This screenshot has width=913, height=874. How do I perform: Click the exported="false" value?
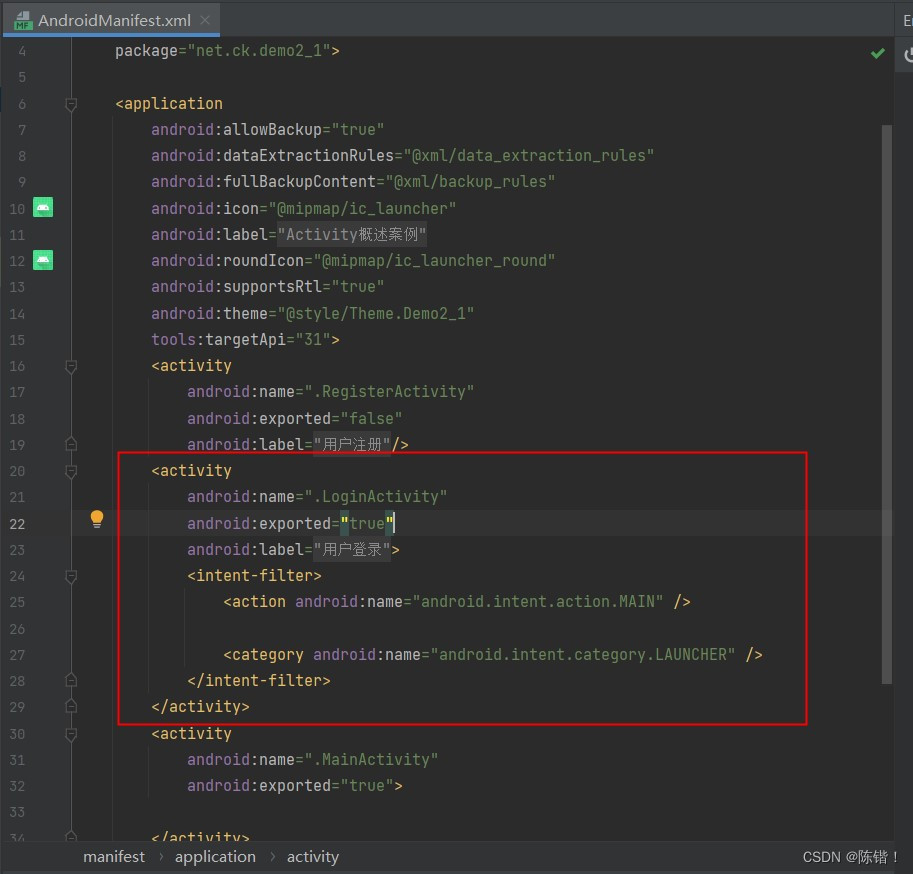click(371, 419)
